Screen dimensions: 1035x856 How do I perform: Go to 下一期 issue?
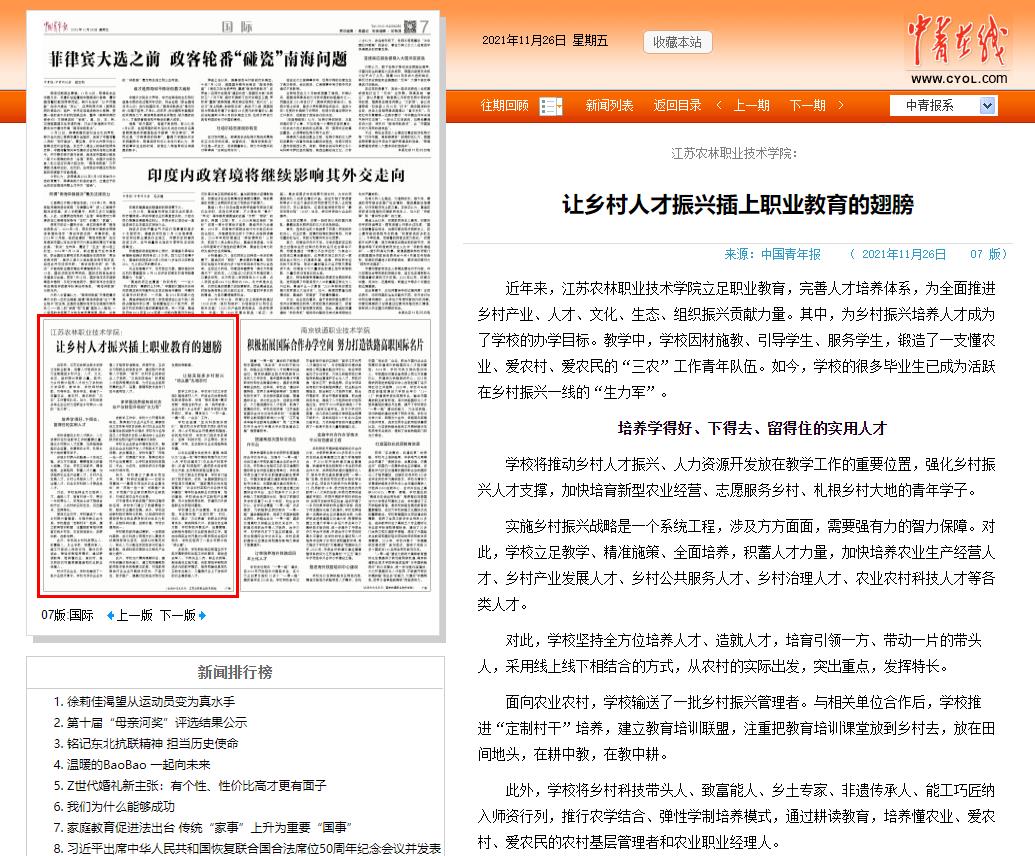pos(807,106)
